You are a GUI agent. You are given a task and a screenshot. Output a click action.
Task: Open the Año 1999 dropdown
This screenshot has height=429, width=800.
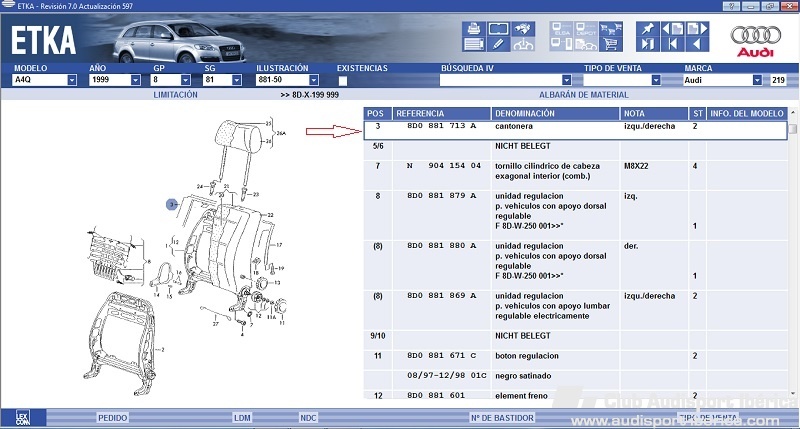pos(133,80)
